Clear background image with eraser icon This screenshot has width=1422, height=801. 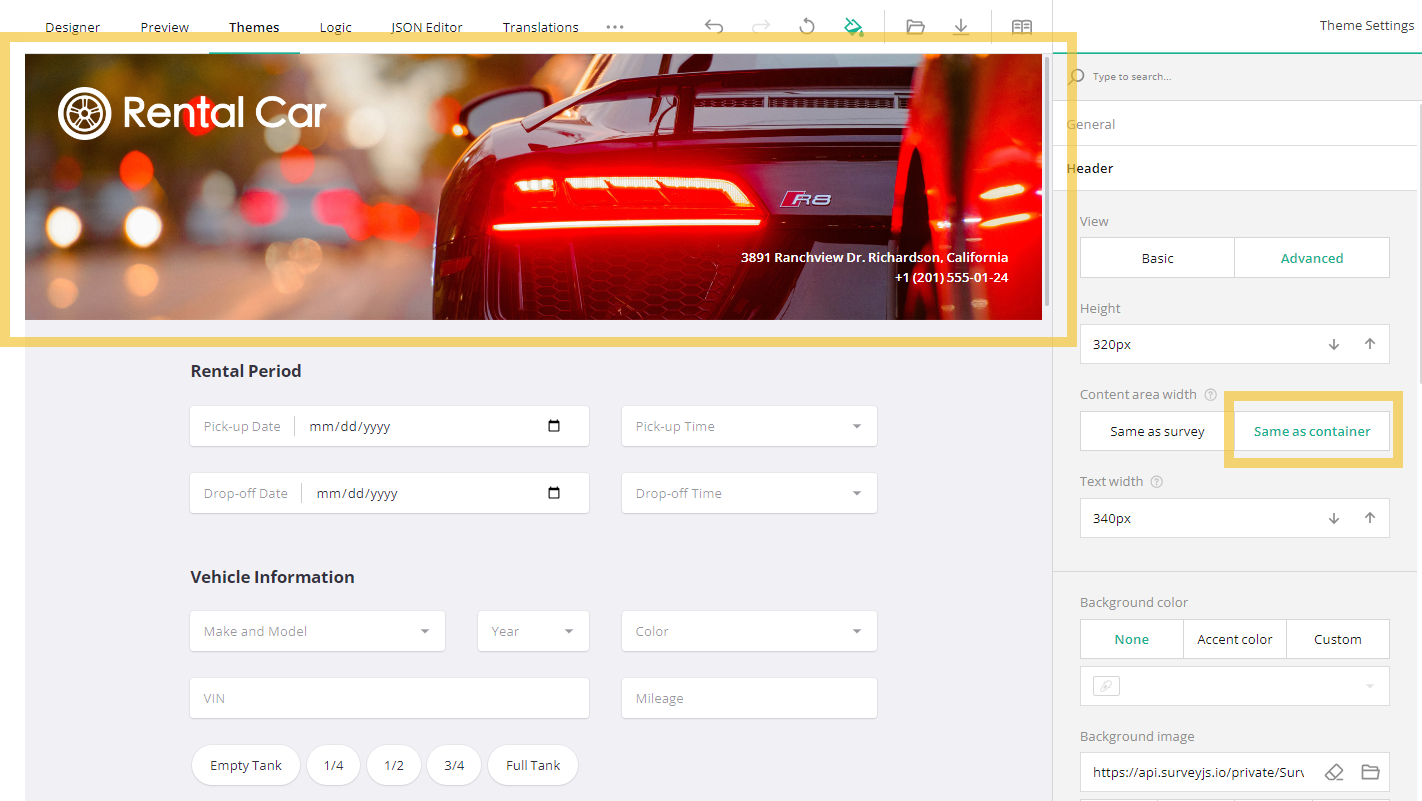coord(1334,772)
